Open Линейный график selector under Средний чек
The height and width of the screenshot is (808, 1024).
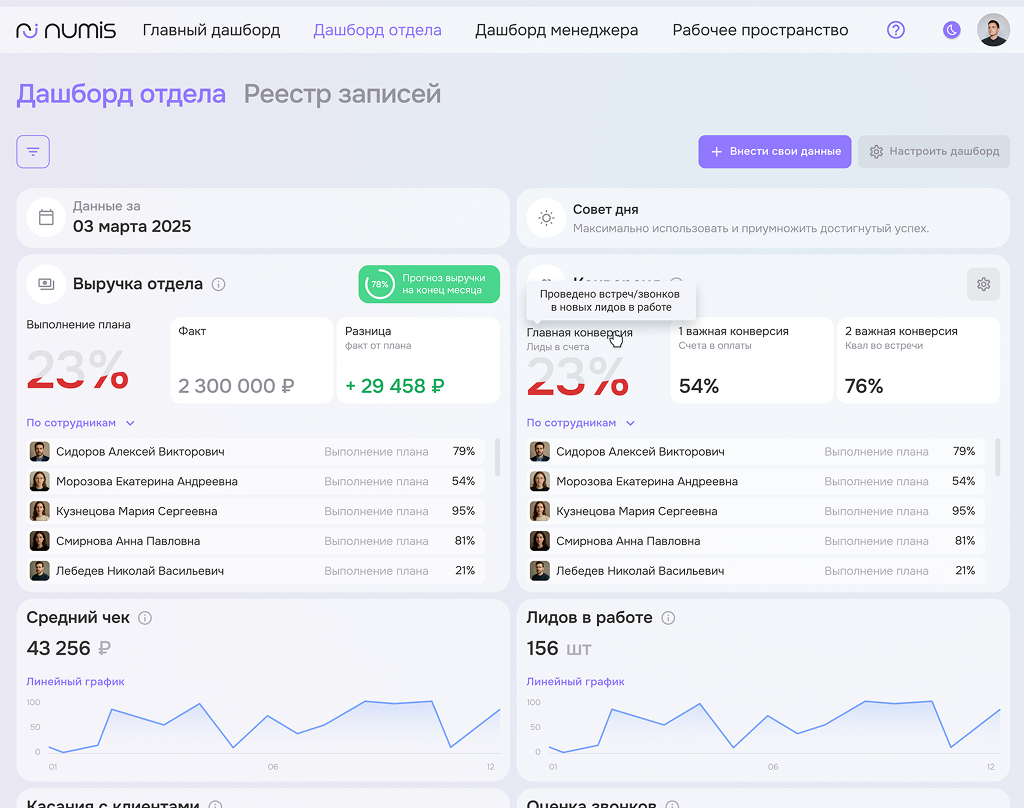[x=75, y=682]
